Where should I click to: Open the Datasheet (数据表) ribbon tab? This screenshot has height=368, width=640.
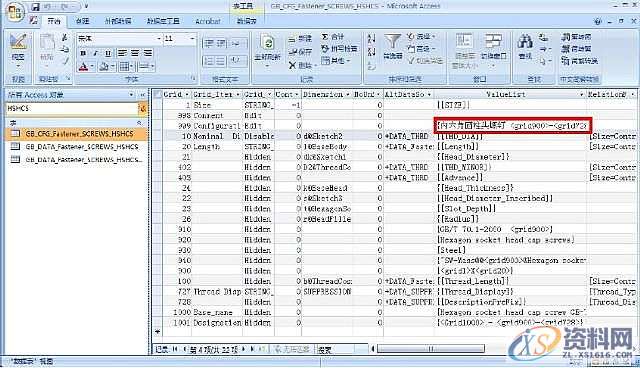point(247,21)
